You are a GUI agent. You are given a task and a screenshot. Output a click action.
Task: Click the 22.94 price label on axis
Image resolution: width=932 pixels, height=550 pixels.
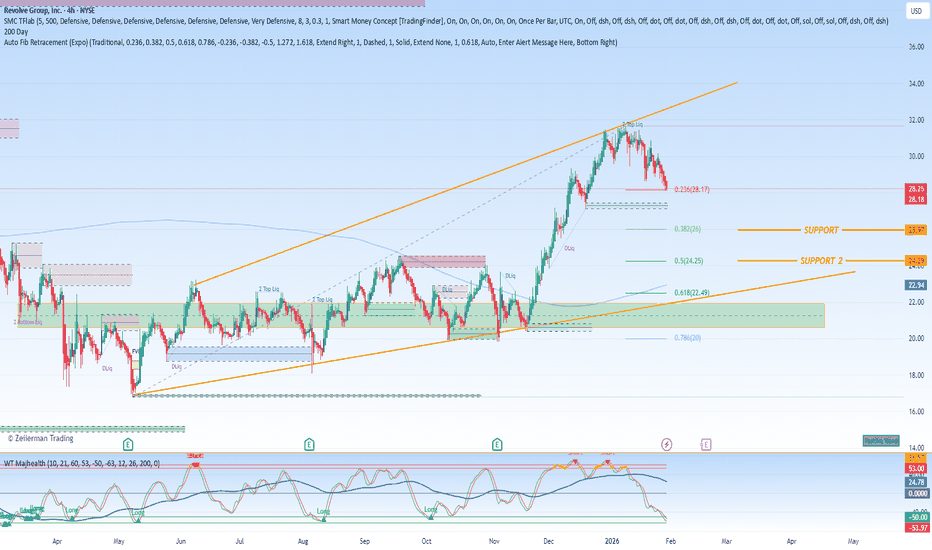click(x=914, y=286)
